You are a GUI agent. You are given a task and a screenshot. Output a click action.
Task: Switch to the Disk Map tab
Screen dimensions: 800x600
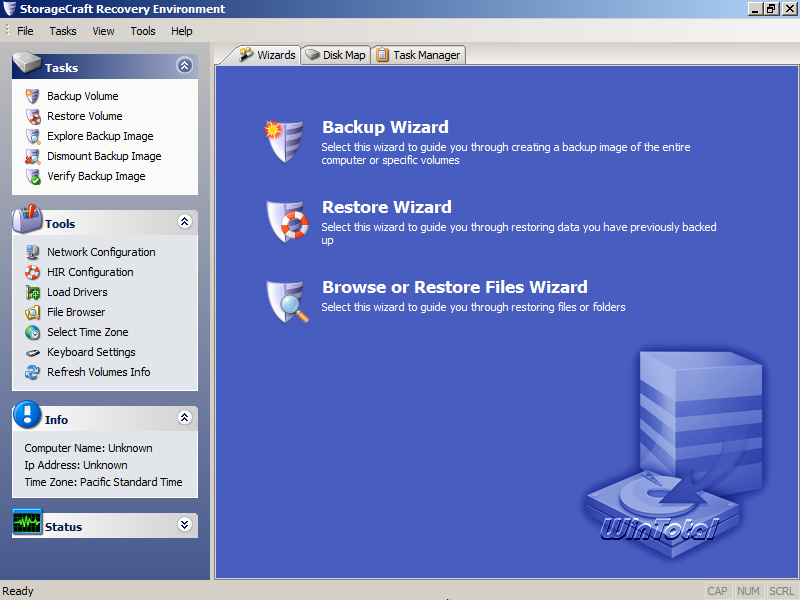point(336,55)
